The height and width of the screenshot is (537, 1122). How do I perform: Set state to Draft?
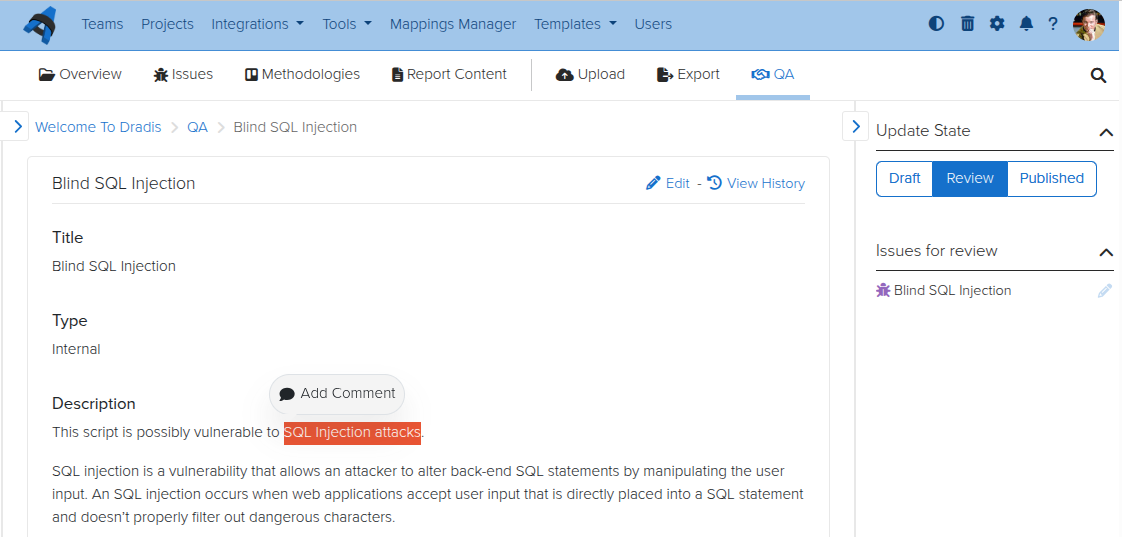(x=904, y=179)
